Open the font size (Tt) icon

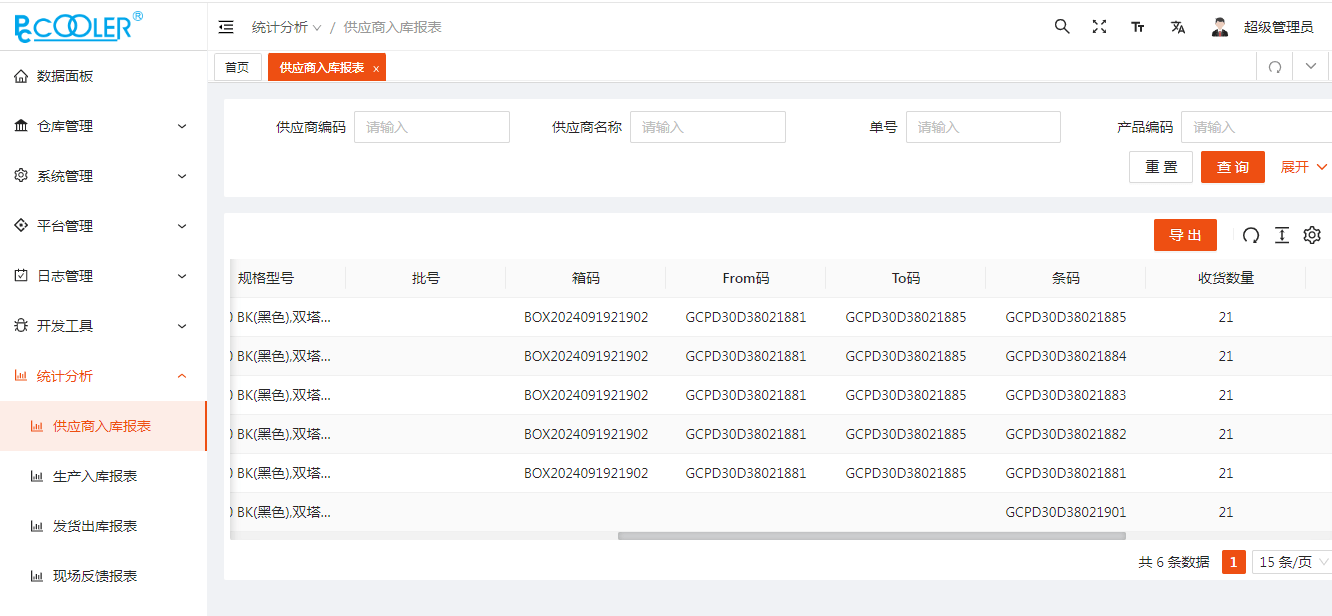pyautogui.click(x=1137, y=26)
